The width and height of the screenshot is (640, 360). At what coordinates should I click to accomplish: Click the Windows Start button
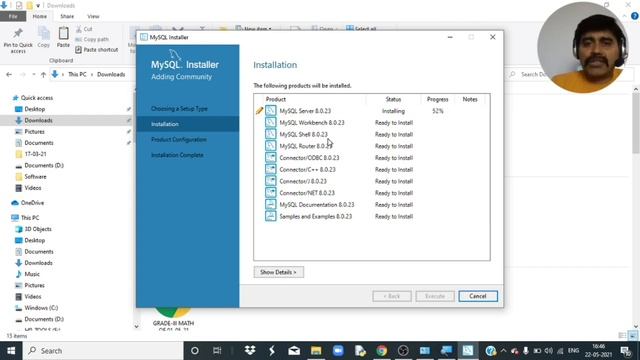11,351
